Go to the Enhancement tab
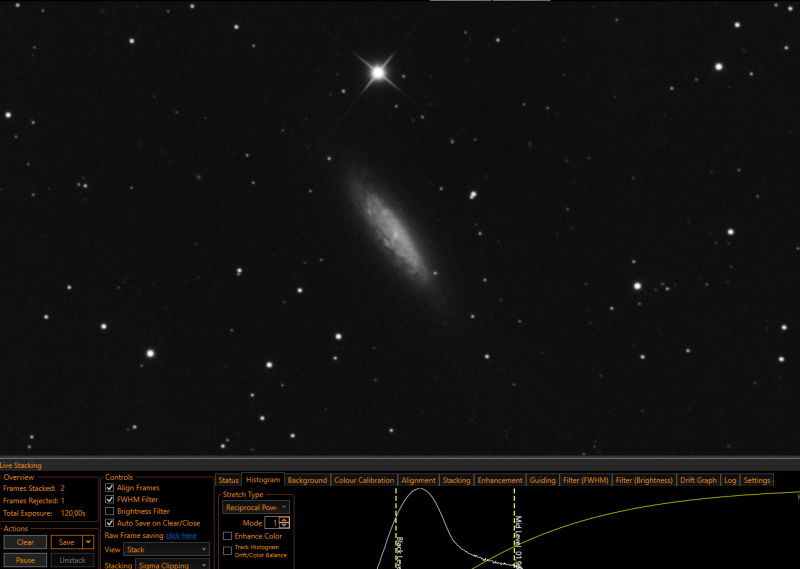Viewport: 800px width, 569px height. (500, 480)
